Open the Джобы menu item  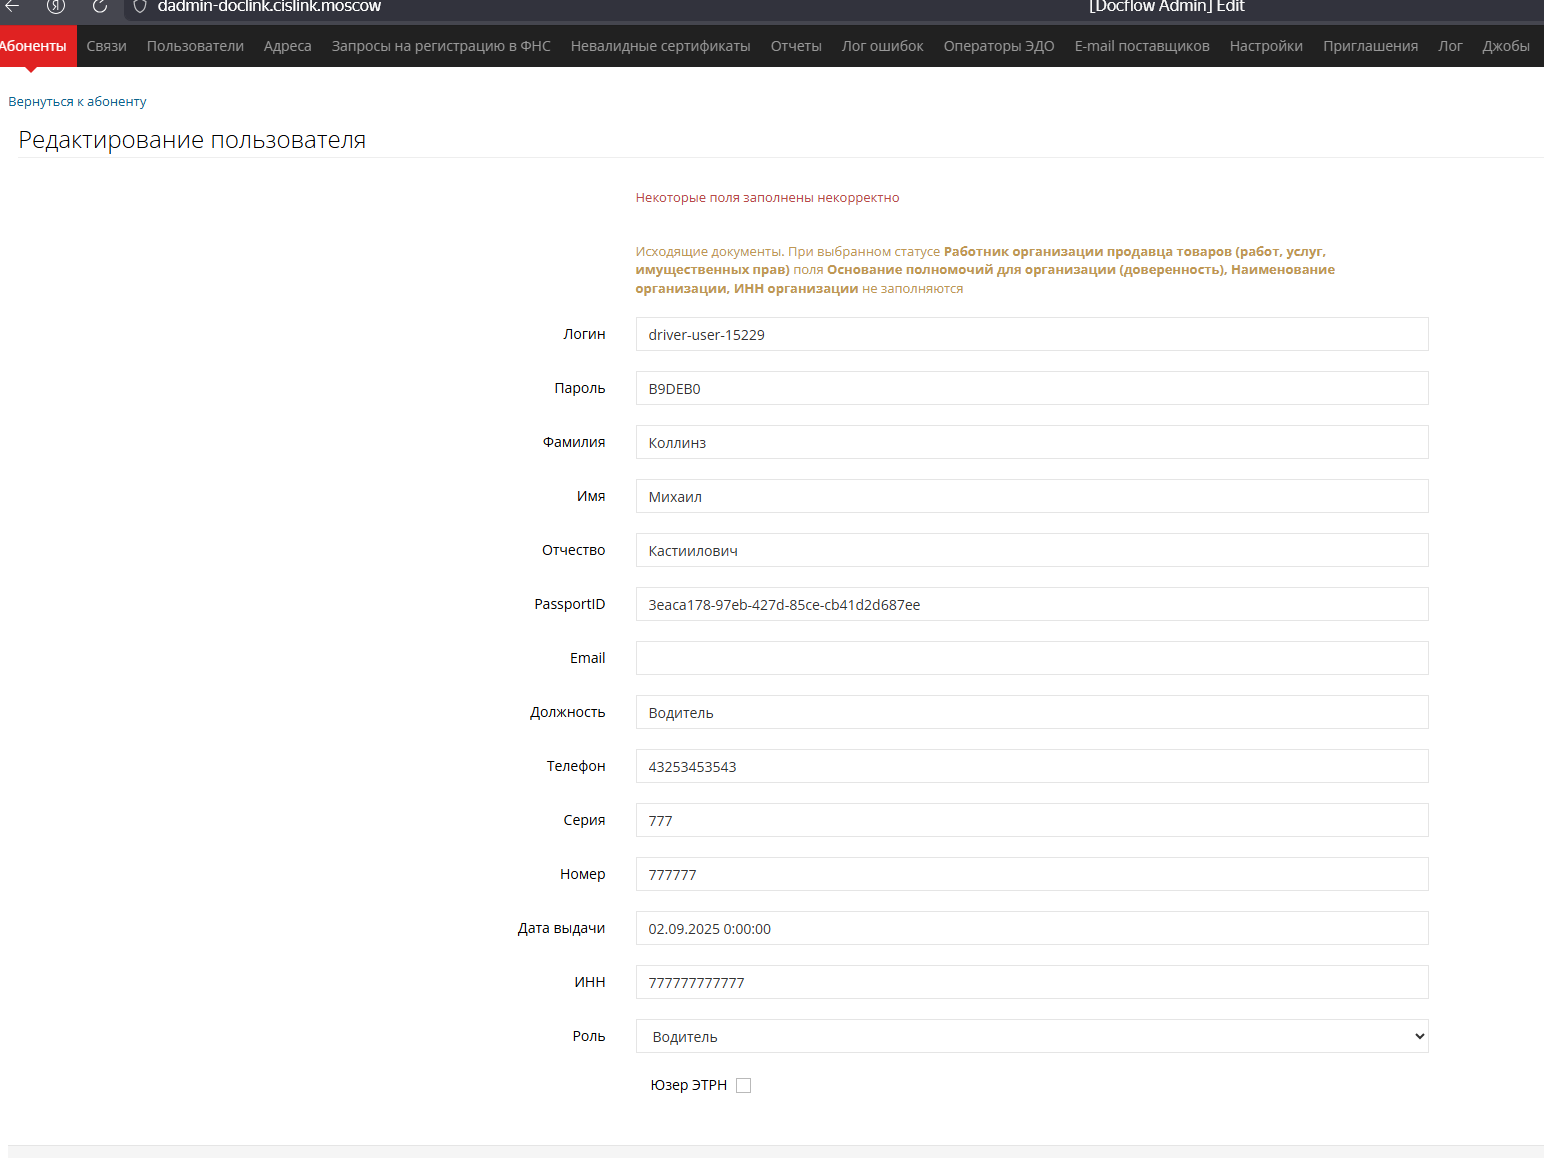point(1506,46)
